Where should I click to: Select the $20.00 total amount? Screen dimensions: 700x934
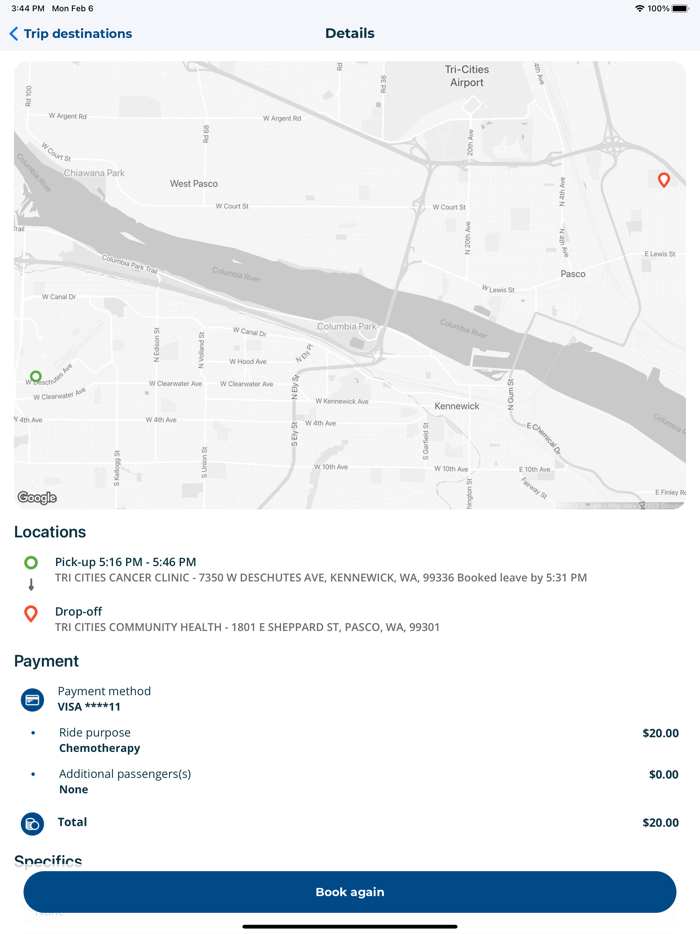pyautogui.click(x=662, y=822)
